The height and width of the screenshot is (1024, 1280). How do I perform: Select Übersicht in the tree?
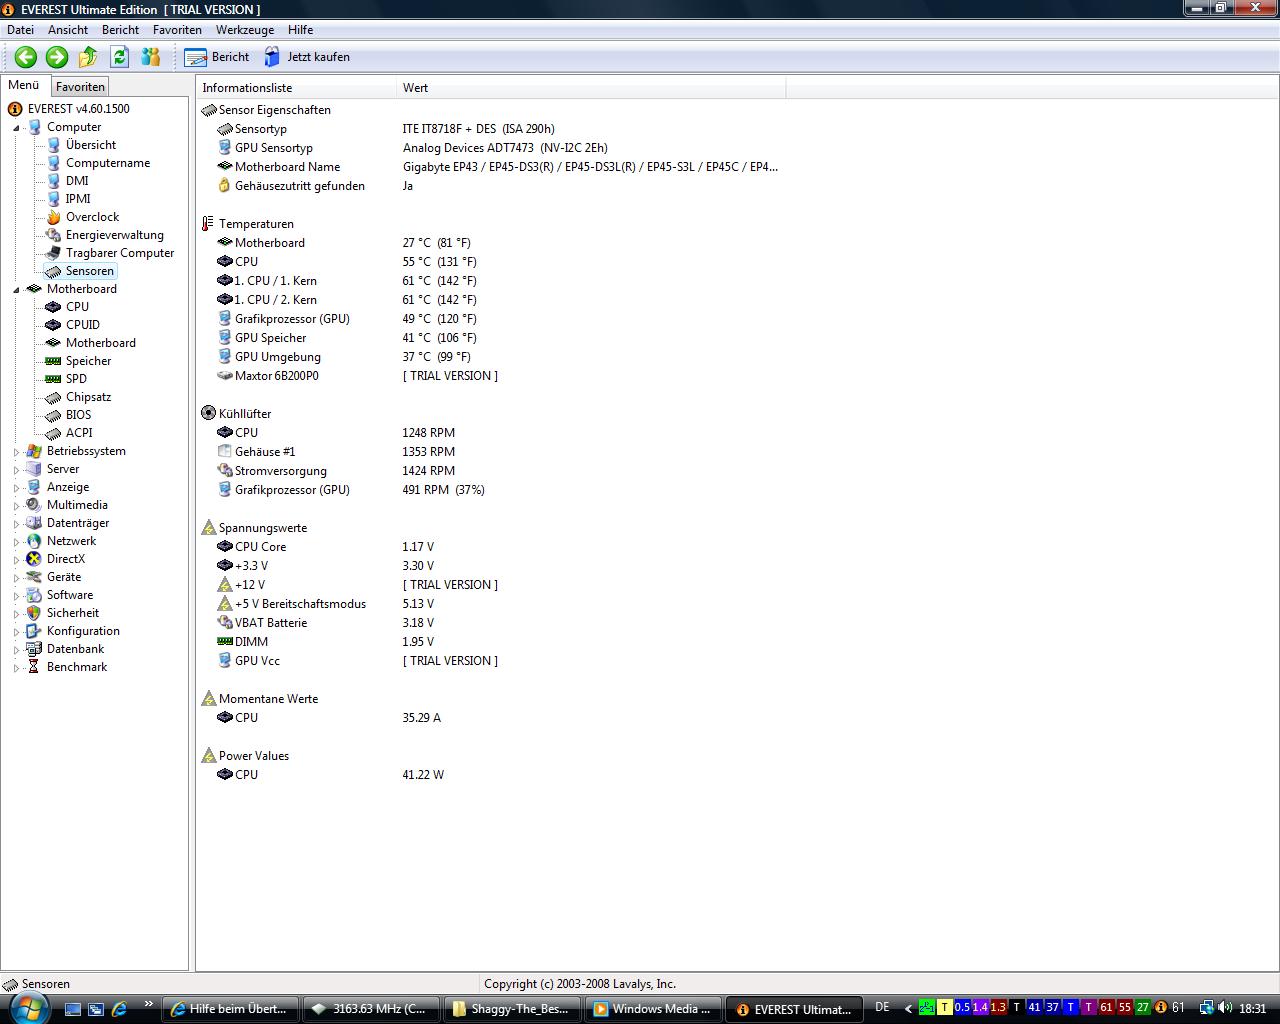[x=90, y=145]
